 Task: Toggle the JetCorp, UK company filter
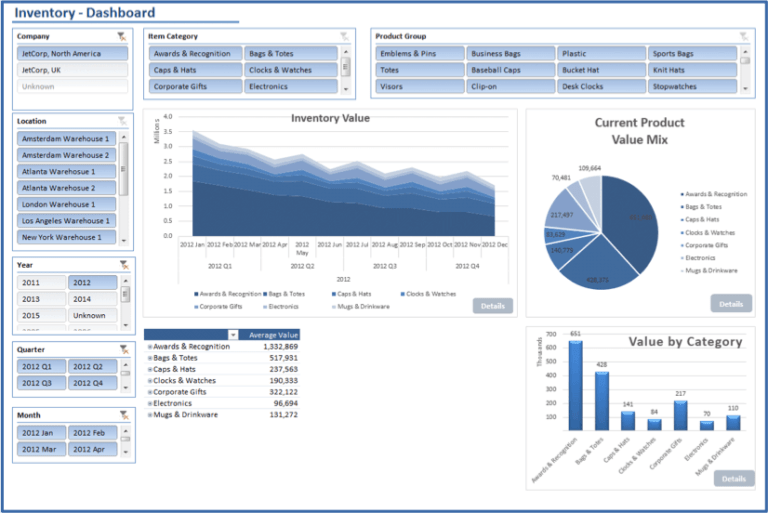[73, 70]
